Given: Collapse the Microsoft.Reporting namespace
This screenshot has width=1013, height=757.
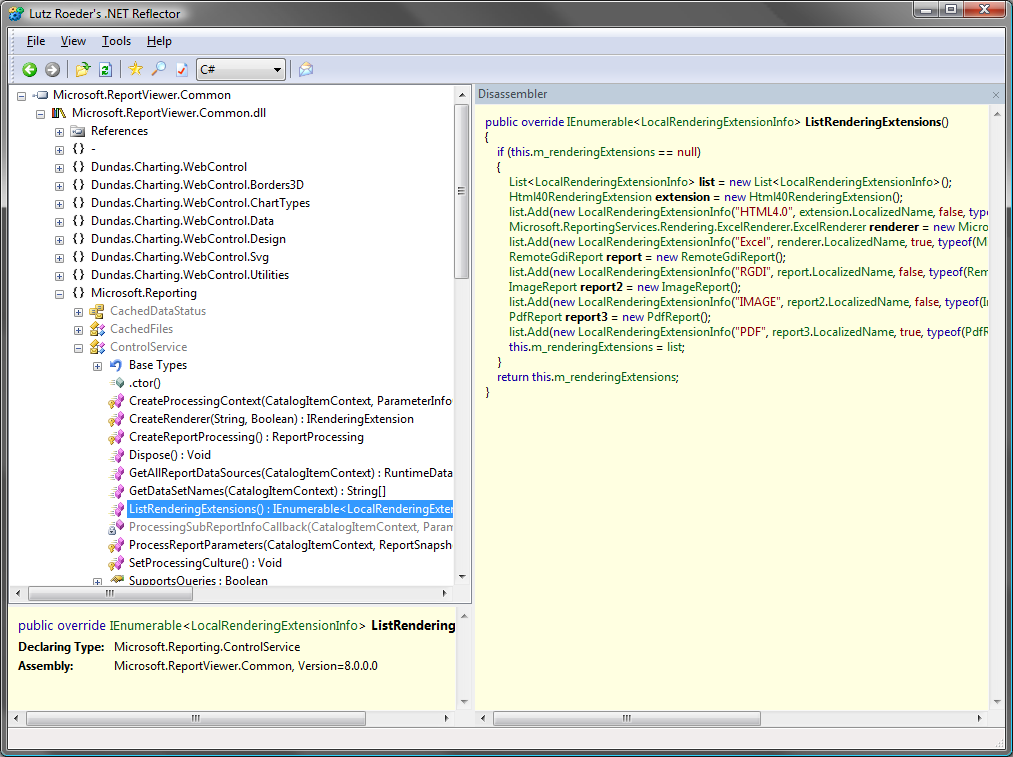Looking at the screenshot, I should click(x=59, y=294).
